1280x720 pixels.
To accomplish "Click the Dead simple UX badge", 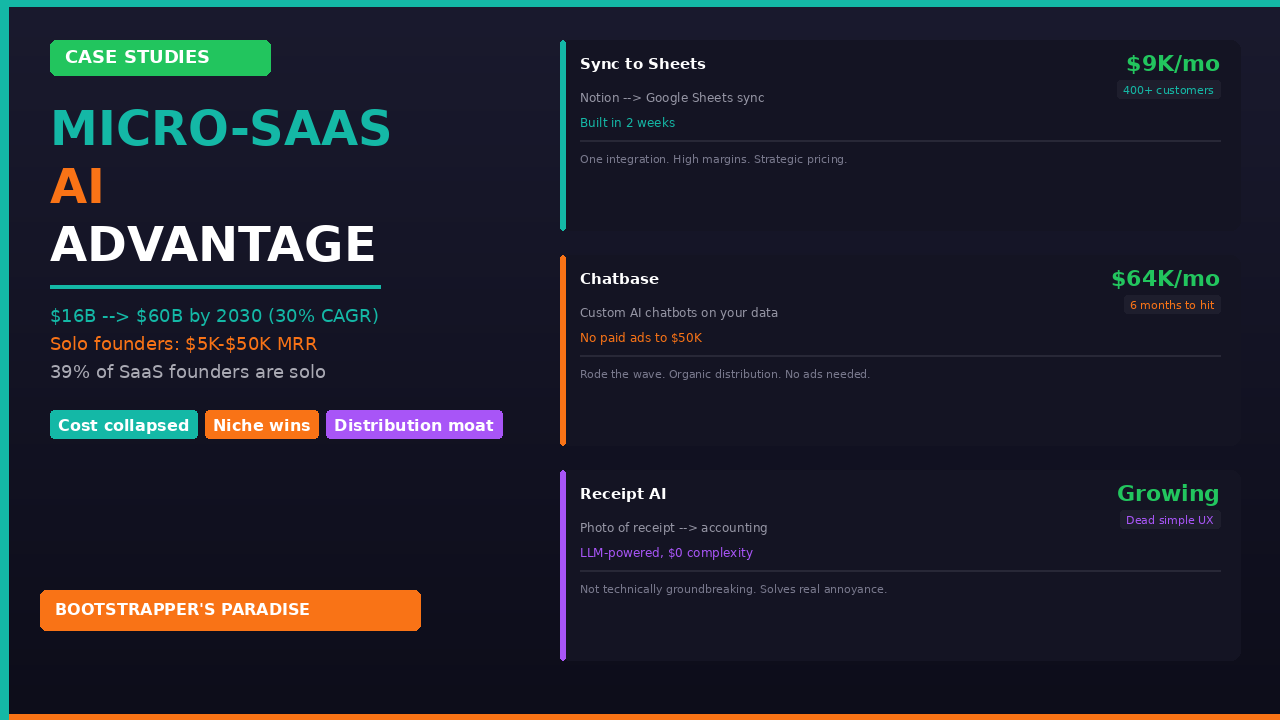I will click(1169, 520).
